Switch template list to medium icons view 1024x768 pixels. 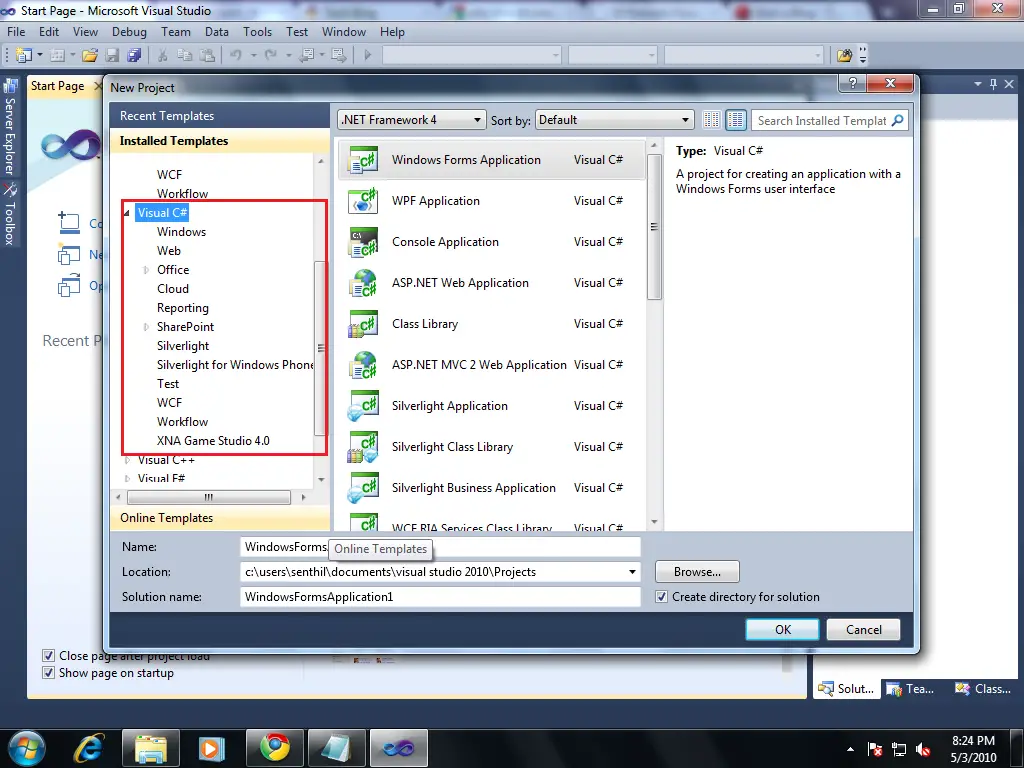click(x=735, y=120)
